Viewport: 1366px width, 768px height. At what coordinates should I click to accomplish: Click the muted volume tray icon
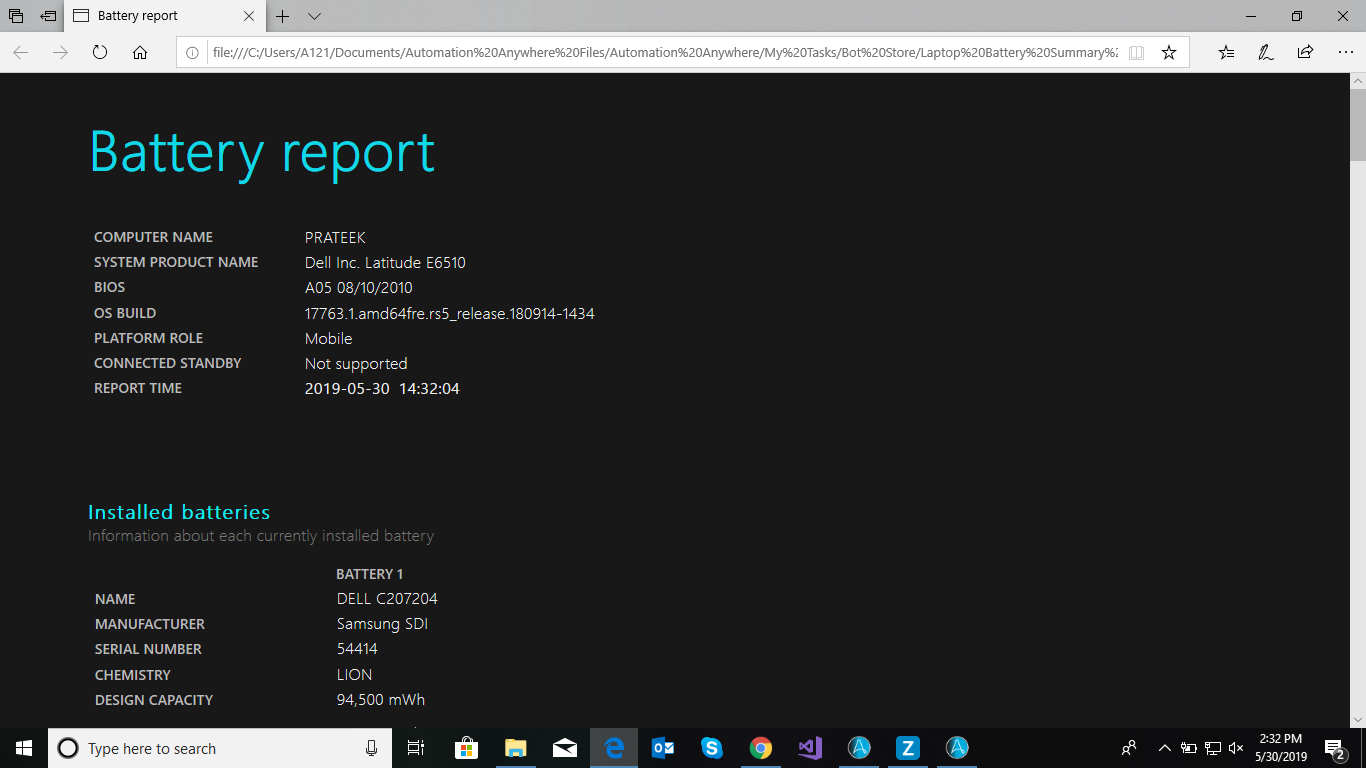click(x=1236, y=748)
